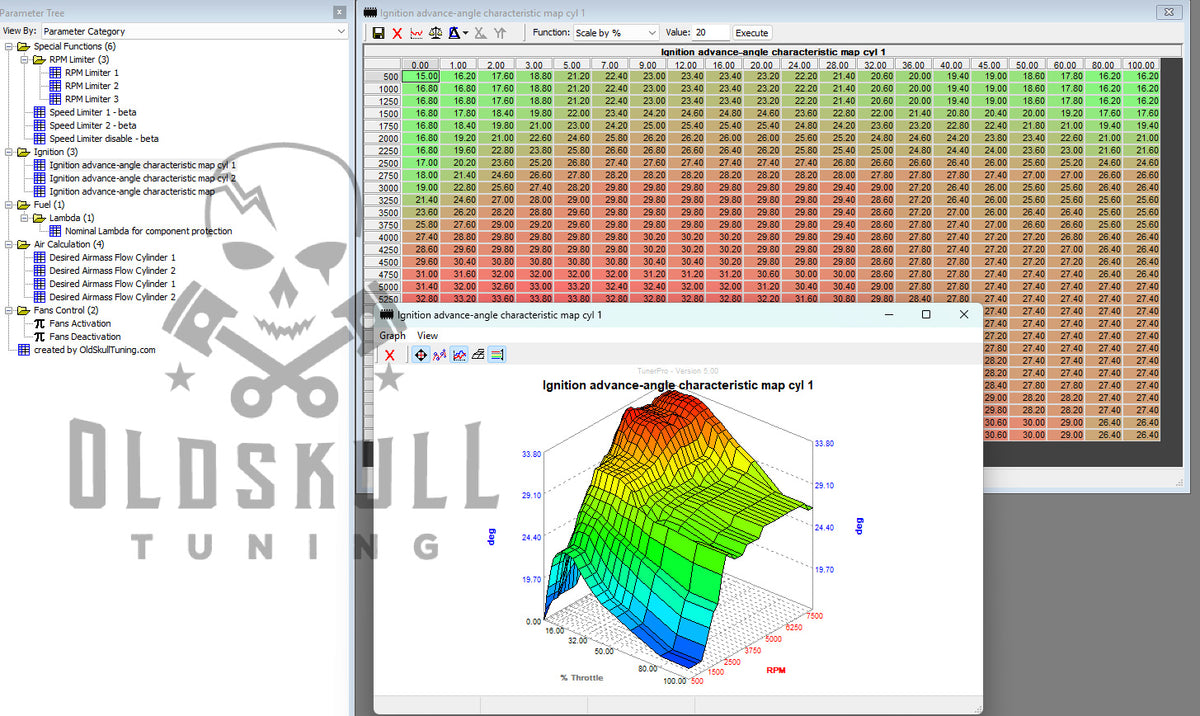
Task: Toggle the highlighted line chart icon in graph toolbar
Action: click(x=459, y=355)
